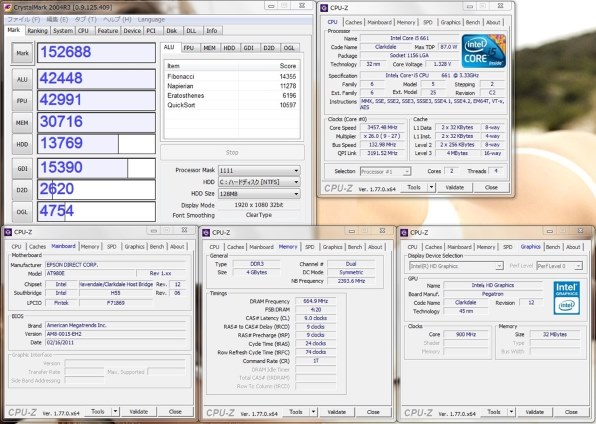Open Caches tab in top-right CPU-Z window
The height and width of the screenshot is (424, 596).
click(x=353, y=22)
